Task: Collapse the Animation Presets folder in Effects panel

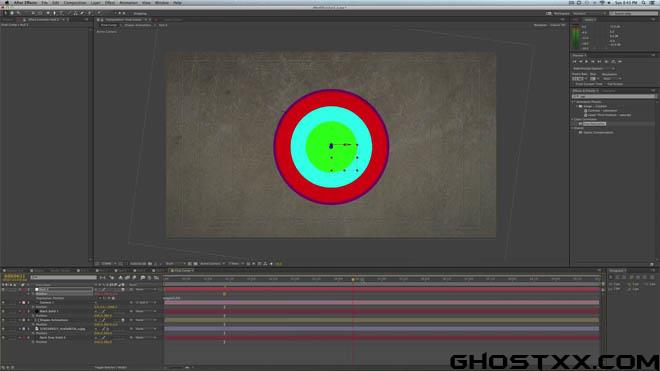Action: pyautogui.click(x=573, y=102)
